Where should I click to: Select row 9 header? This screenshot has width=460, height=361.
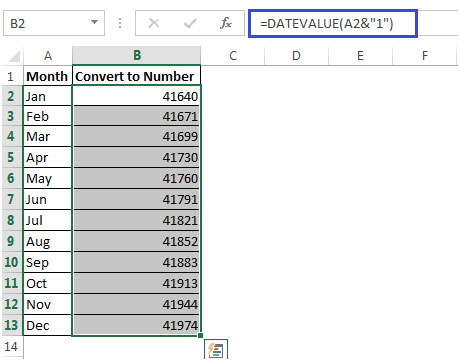(11, 241)
